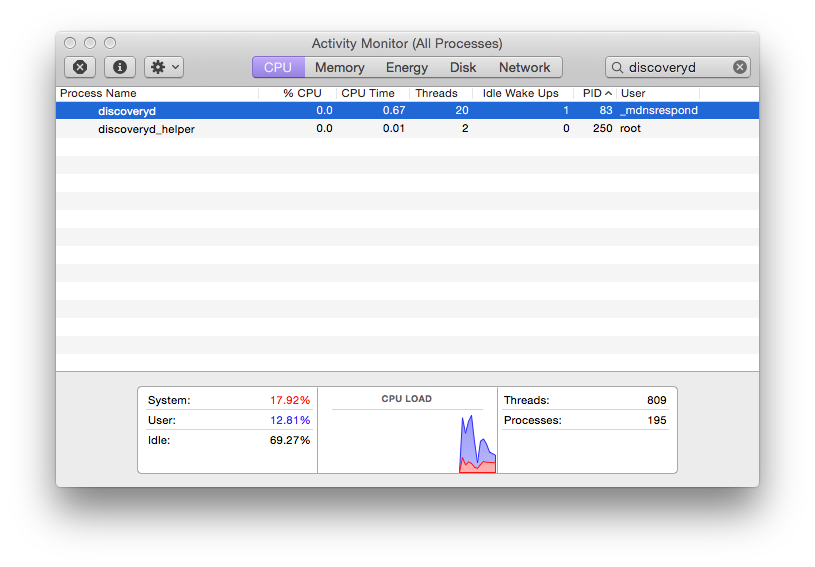Sort by User column header

tap(658, 94)
